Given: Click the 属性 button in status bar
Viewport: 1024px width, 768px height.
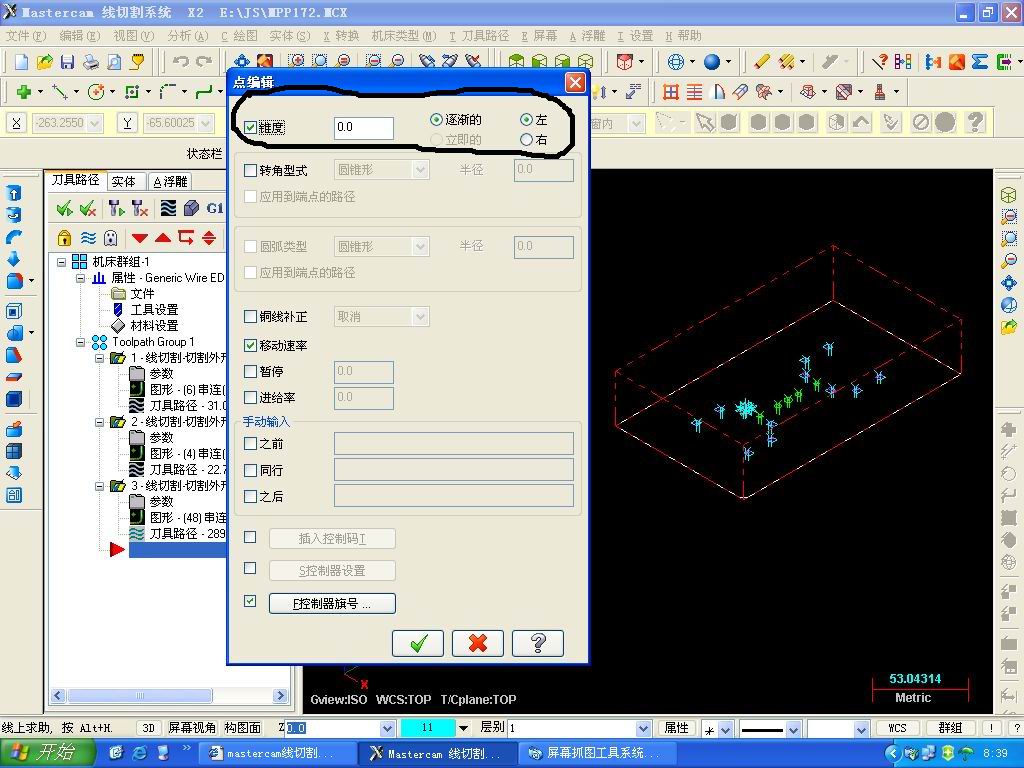Looking at the screenshot, I should pos(677,728).
